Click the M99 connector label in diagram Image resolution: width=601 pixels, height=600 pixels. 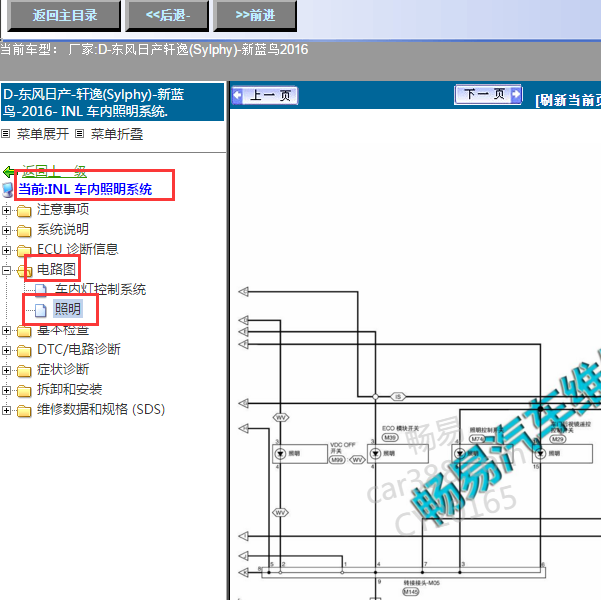click(337, 460)
